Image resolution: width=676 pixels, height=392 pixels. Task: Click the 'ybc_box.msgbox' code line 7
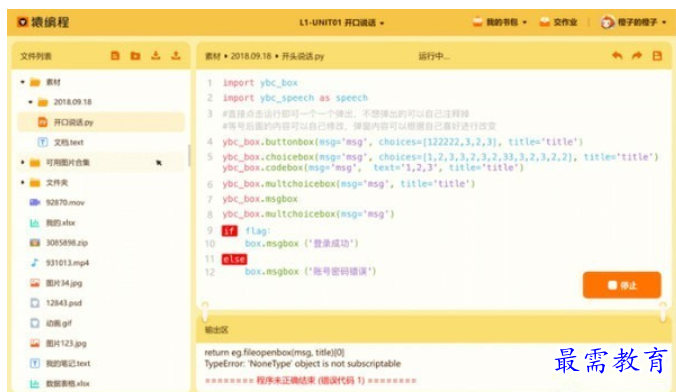(260, 199)
